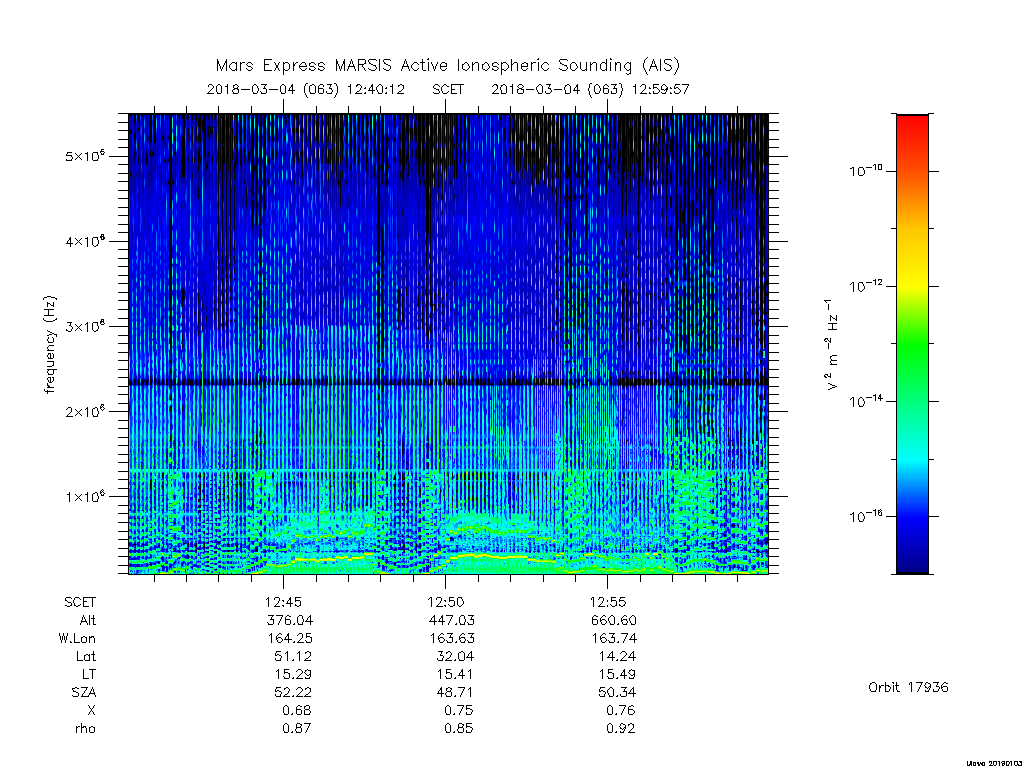Click the colorbar tick label '10⁻¹⁶'
The height and width of the screenshot is (768, 1024).
(865, 516)
